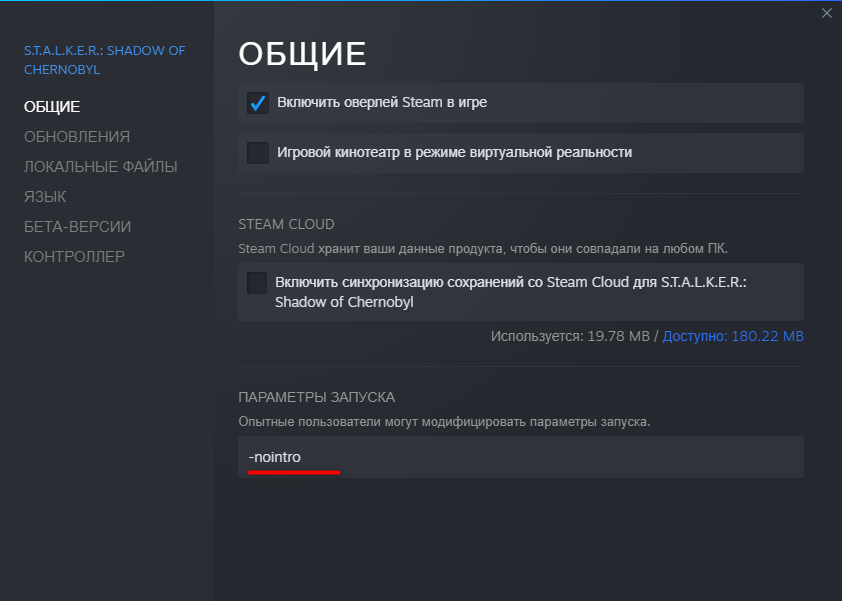Close the properties window with X

click(826, 13)
